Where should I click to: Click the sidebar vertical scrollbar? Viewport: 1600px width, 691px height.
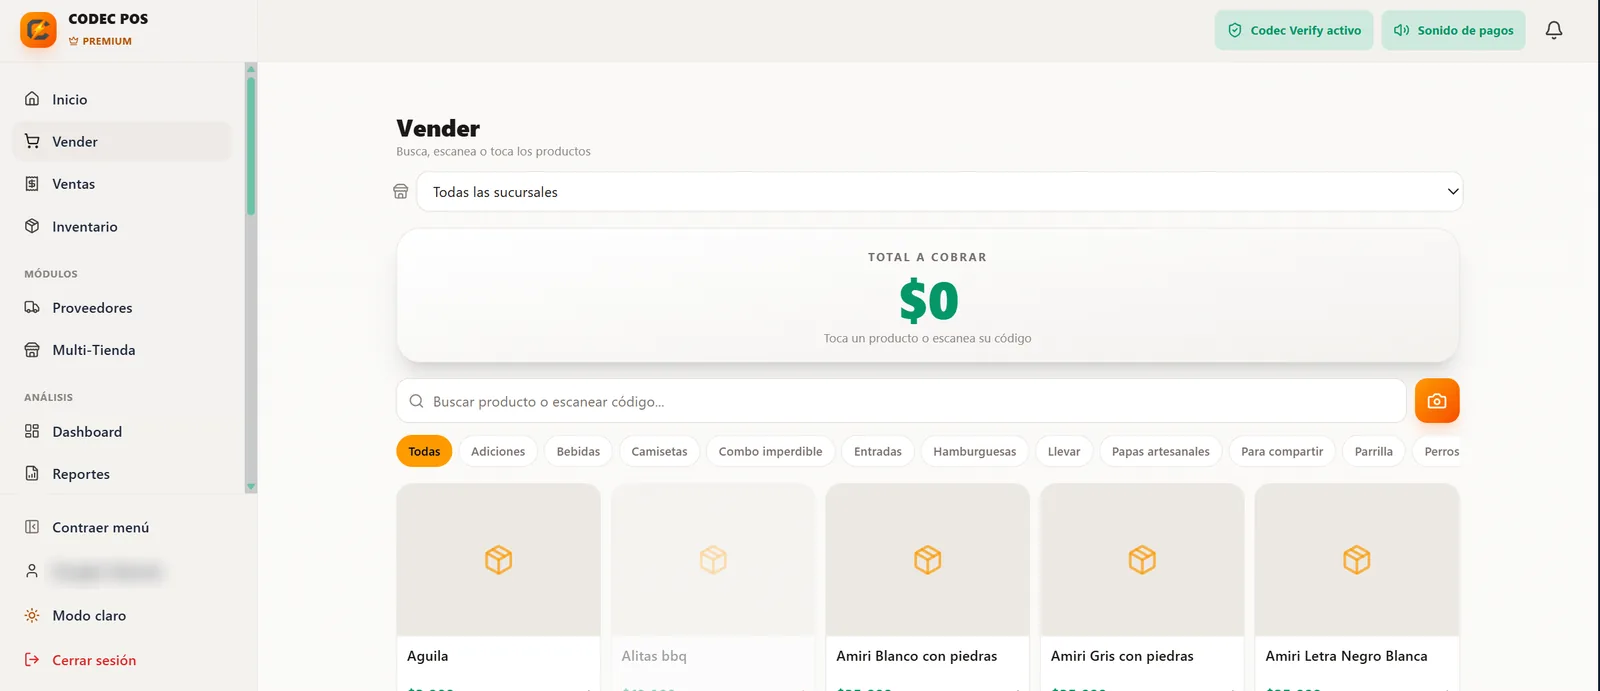click(x=251, y=146)
